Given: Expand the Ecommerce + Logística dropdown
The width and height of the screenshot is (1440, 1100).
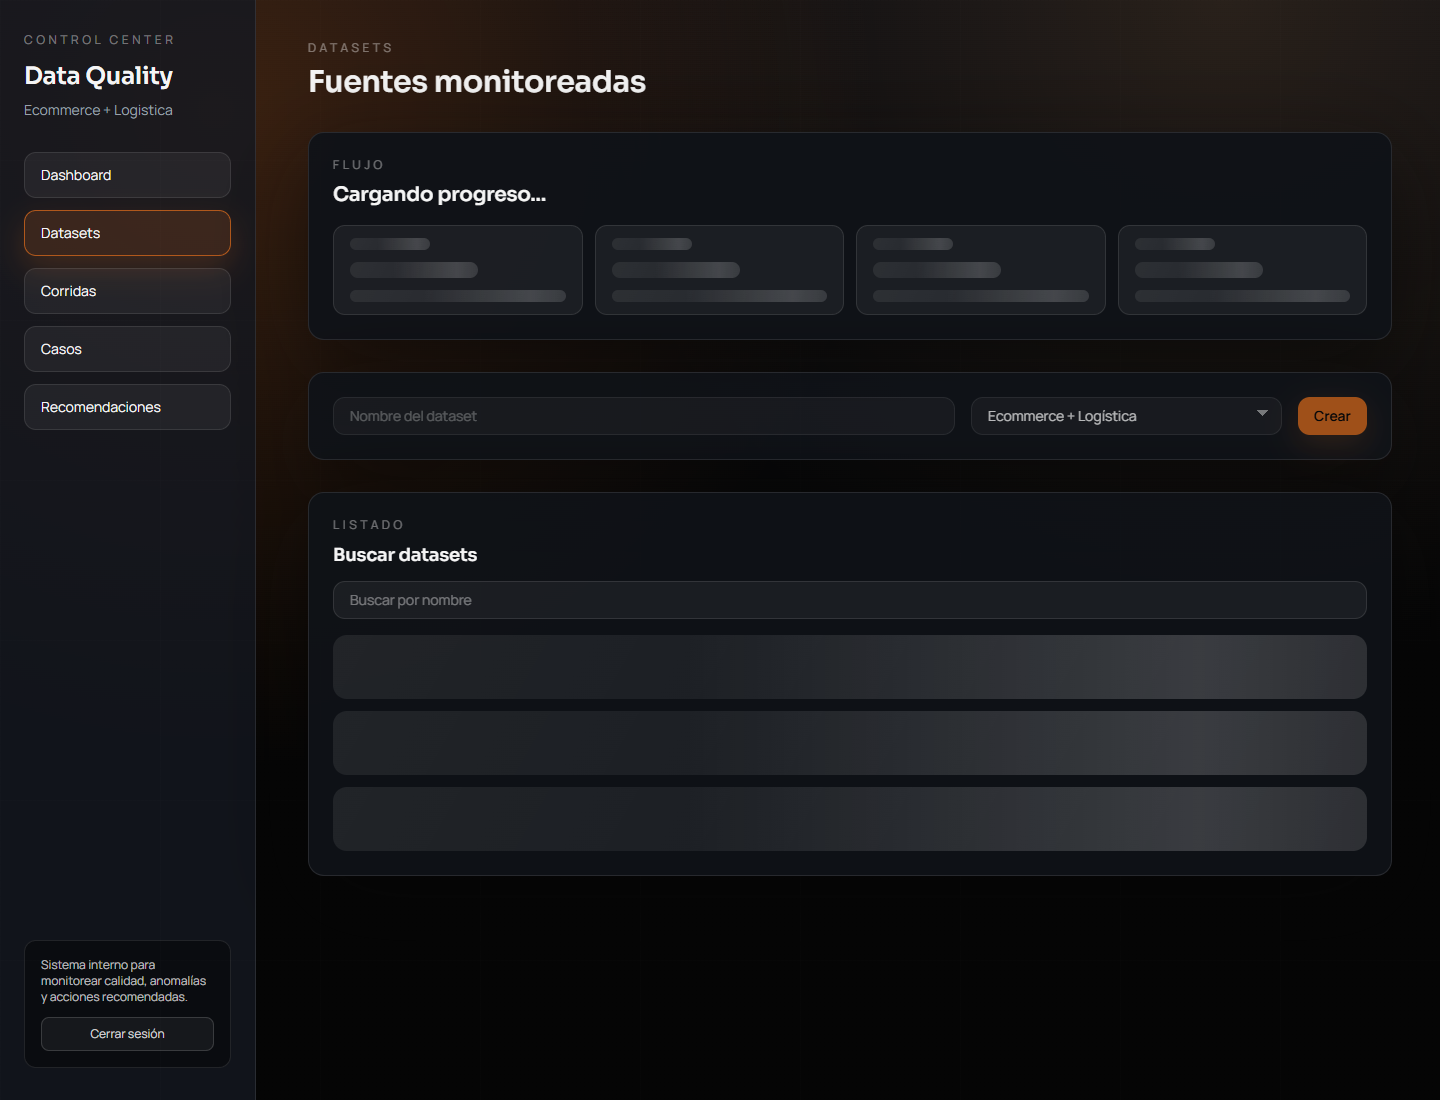Looking at the screenshot, I should (1125, 416).
